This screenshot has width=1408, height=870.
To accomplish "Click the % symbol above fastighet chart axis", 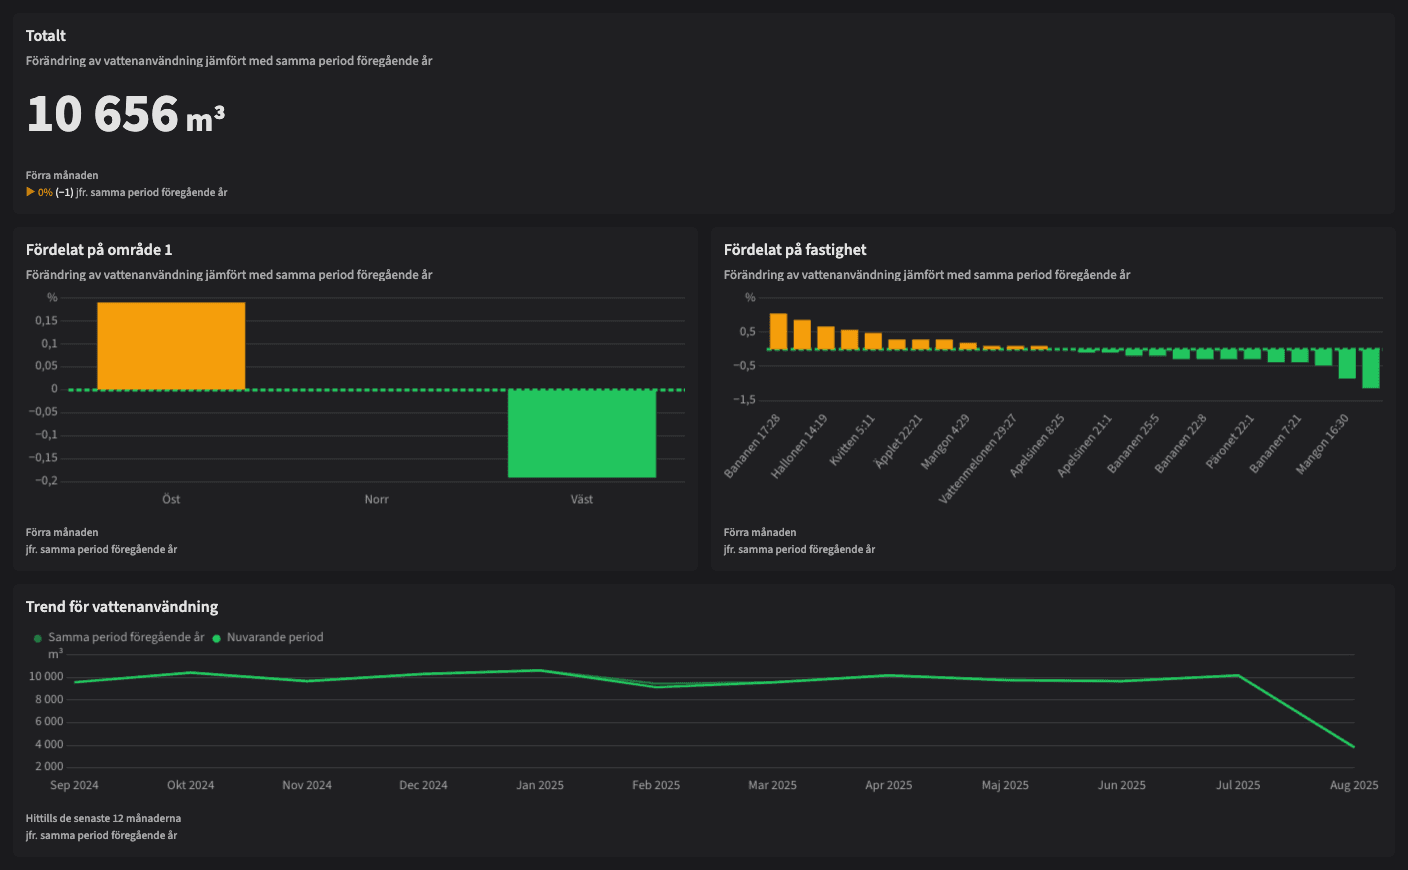I will (x=749, y=297).
